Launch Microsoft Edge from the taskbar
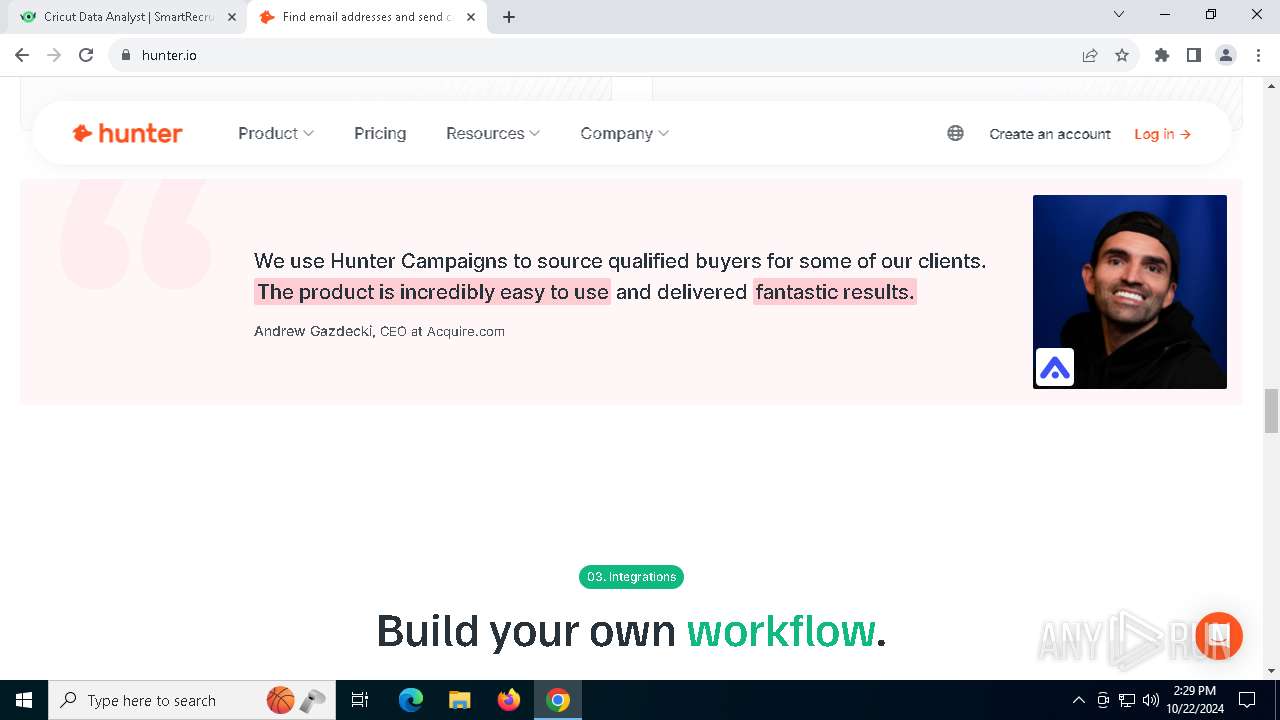This screenshot has height=720, width=1280. click(x=411, y=700)
